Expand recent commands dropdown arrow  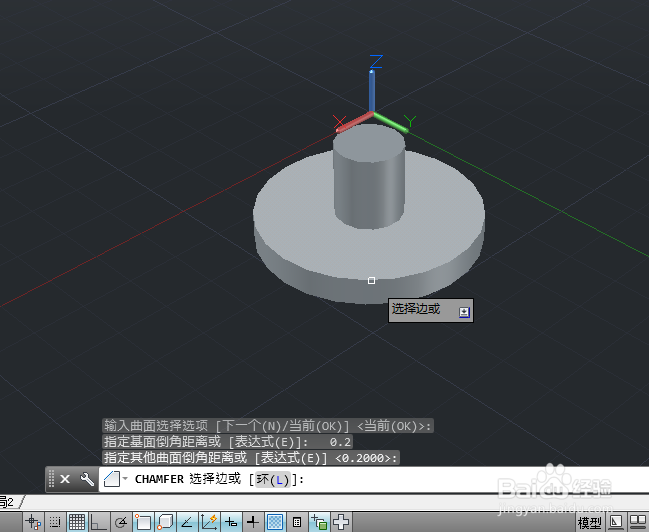pyautogui.click(x=125, y=479)
